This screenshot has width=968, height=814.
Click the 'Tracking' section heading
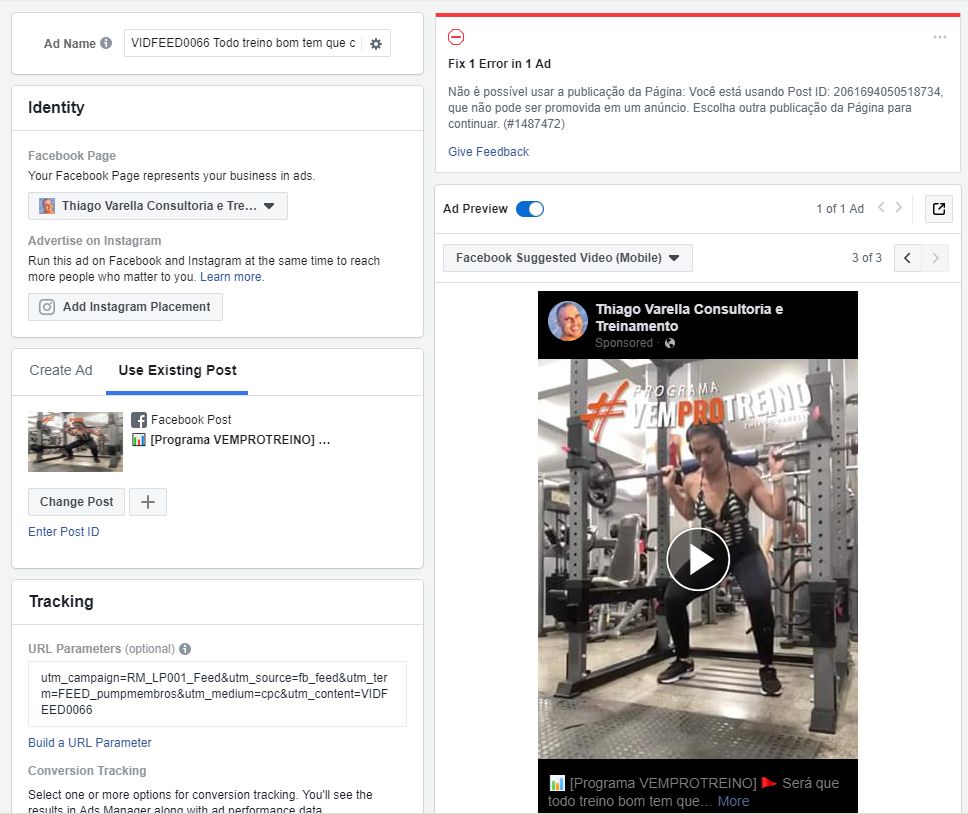tap(61, 601)
